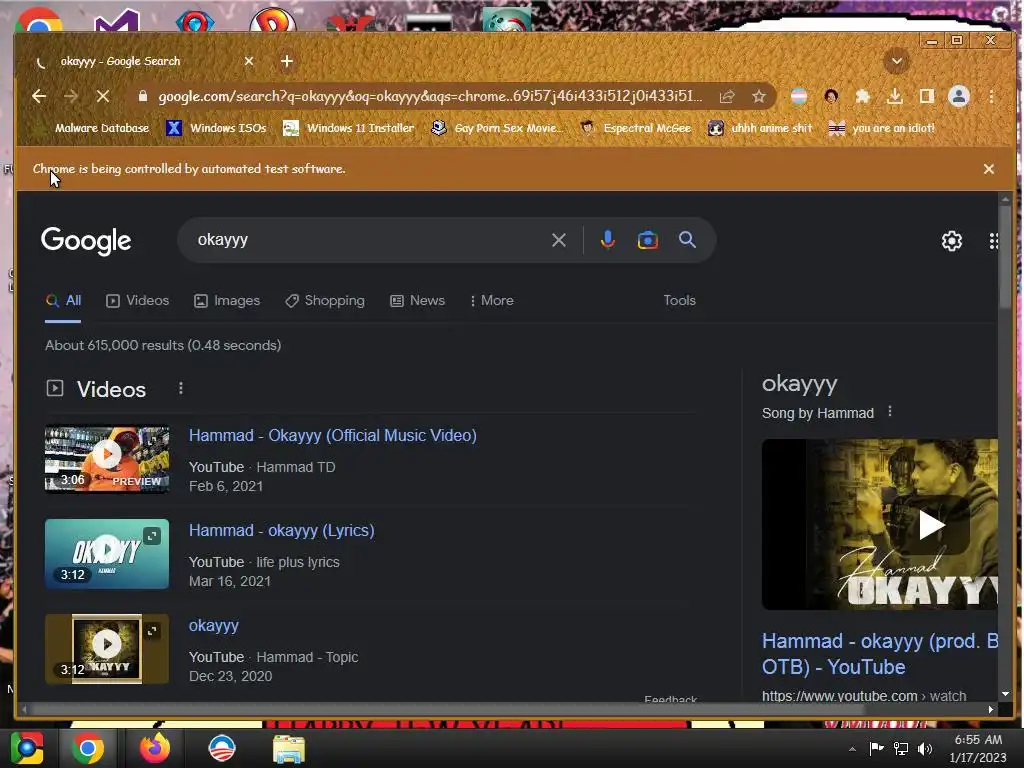Search by image with camera icon

click(647, 240)
